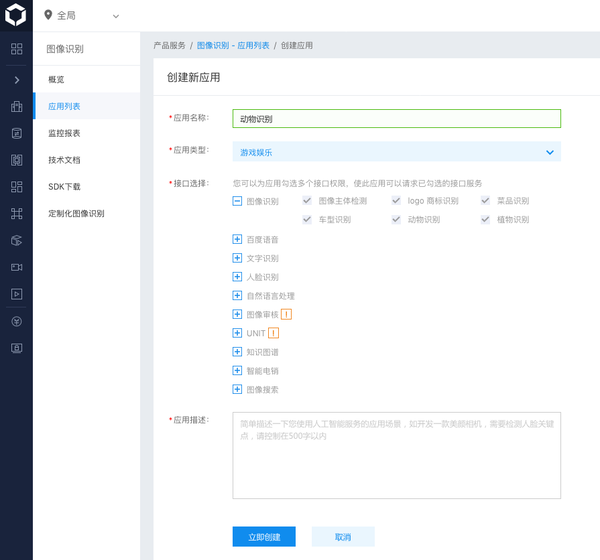Open the 应用类型 游戏娱乐 dropdown
The width and height of the screenshot is (600, 560).
pos(396,152)
